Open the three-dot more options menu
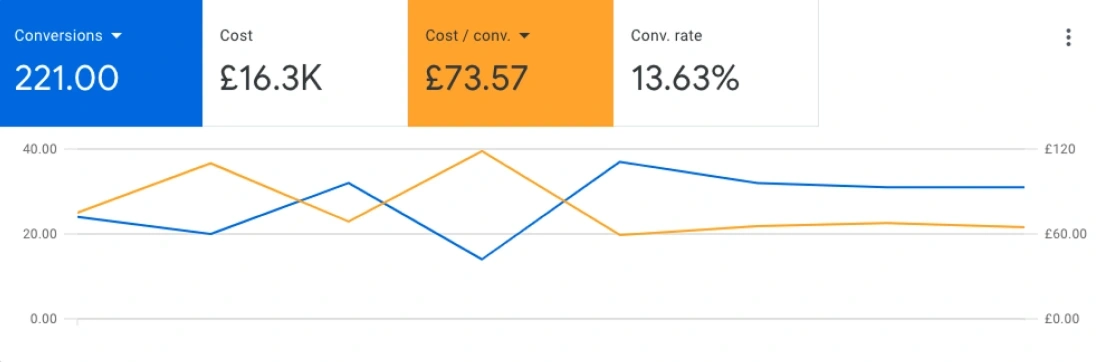 [1068, 37]
